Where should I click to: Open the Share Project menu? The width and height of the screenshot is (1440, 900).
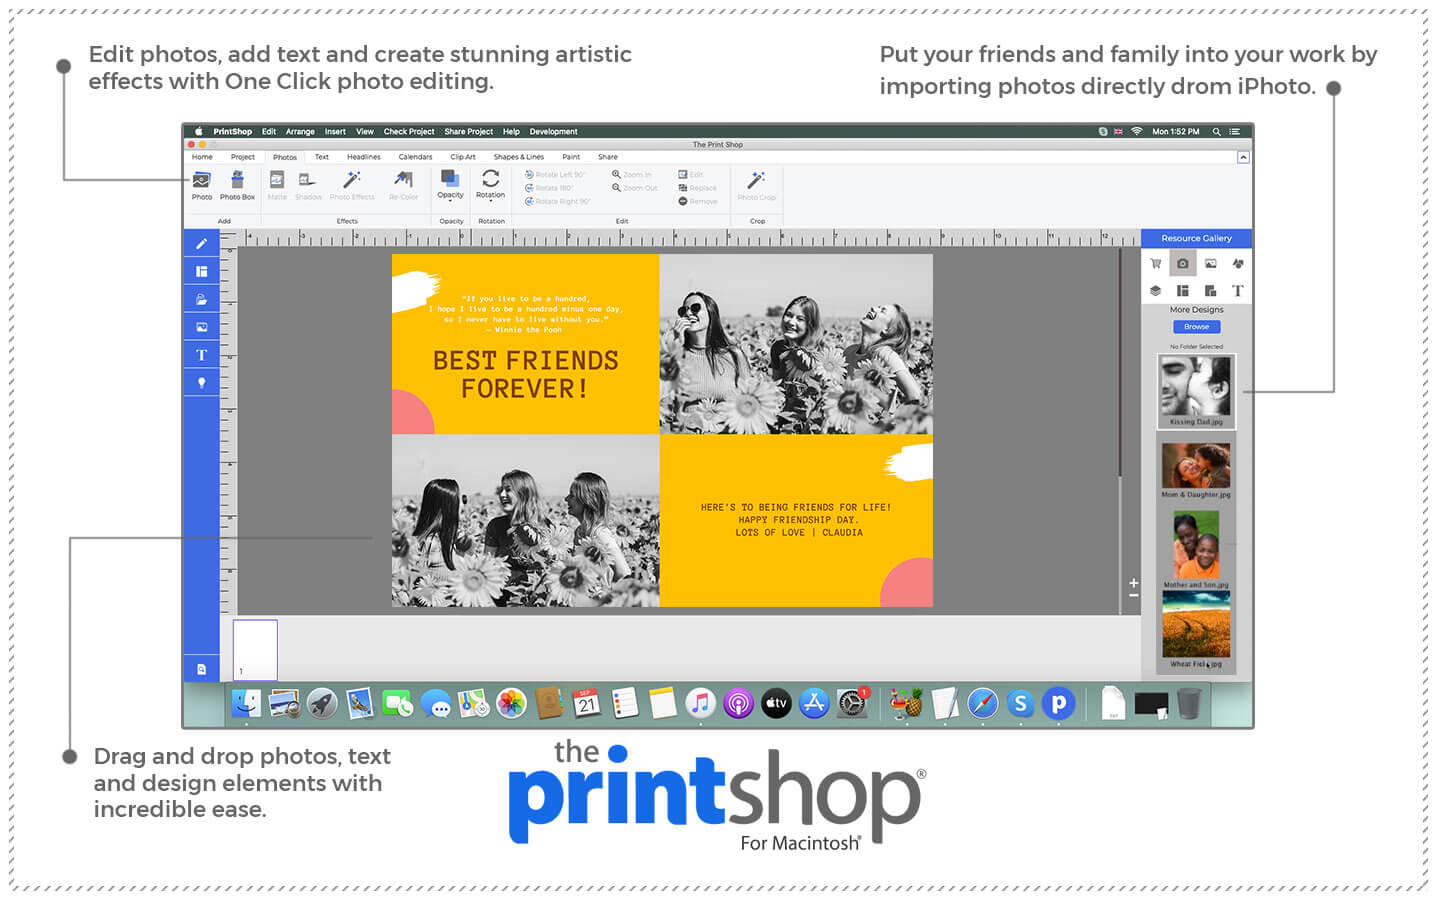click(x=469, y=131)
